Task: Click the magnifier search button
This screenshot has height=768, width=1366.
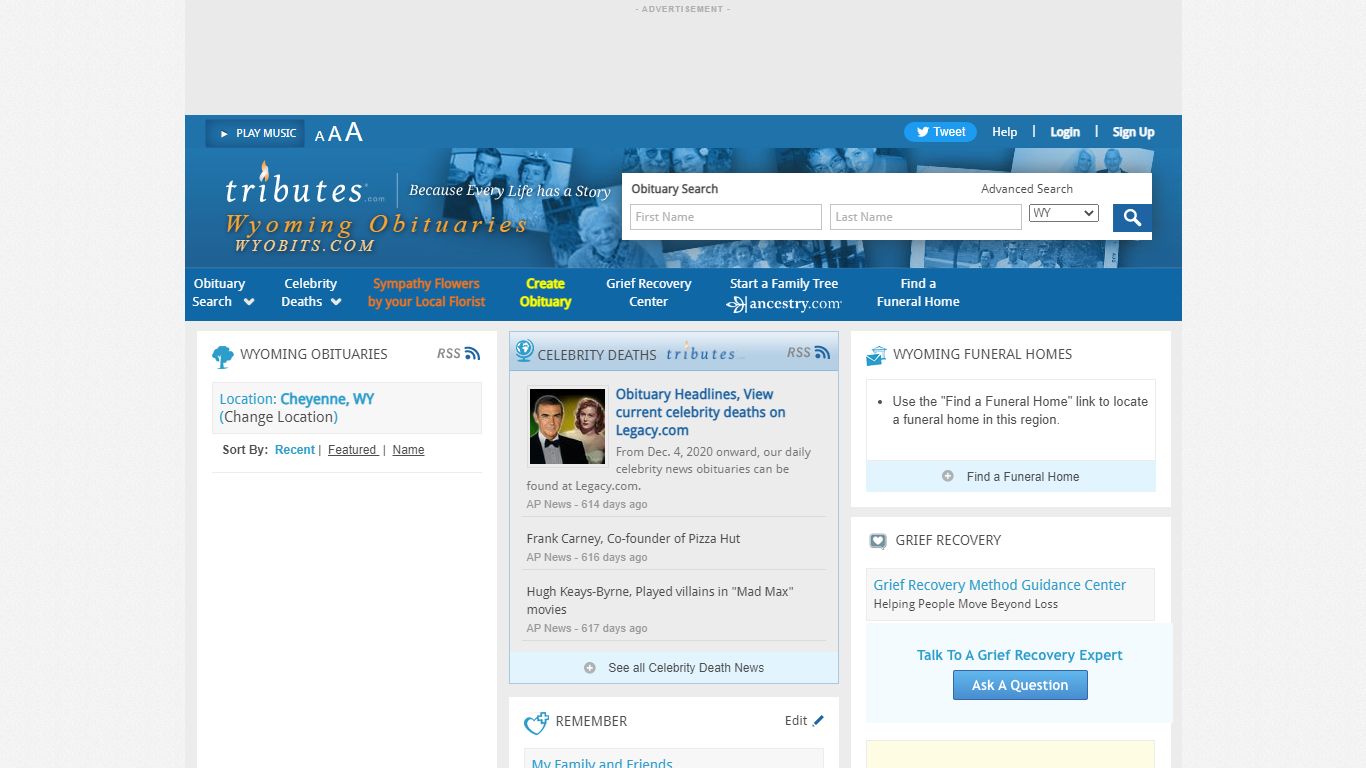Action: tap(1132, 218)
